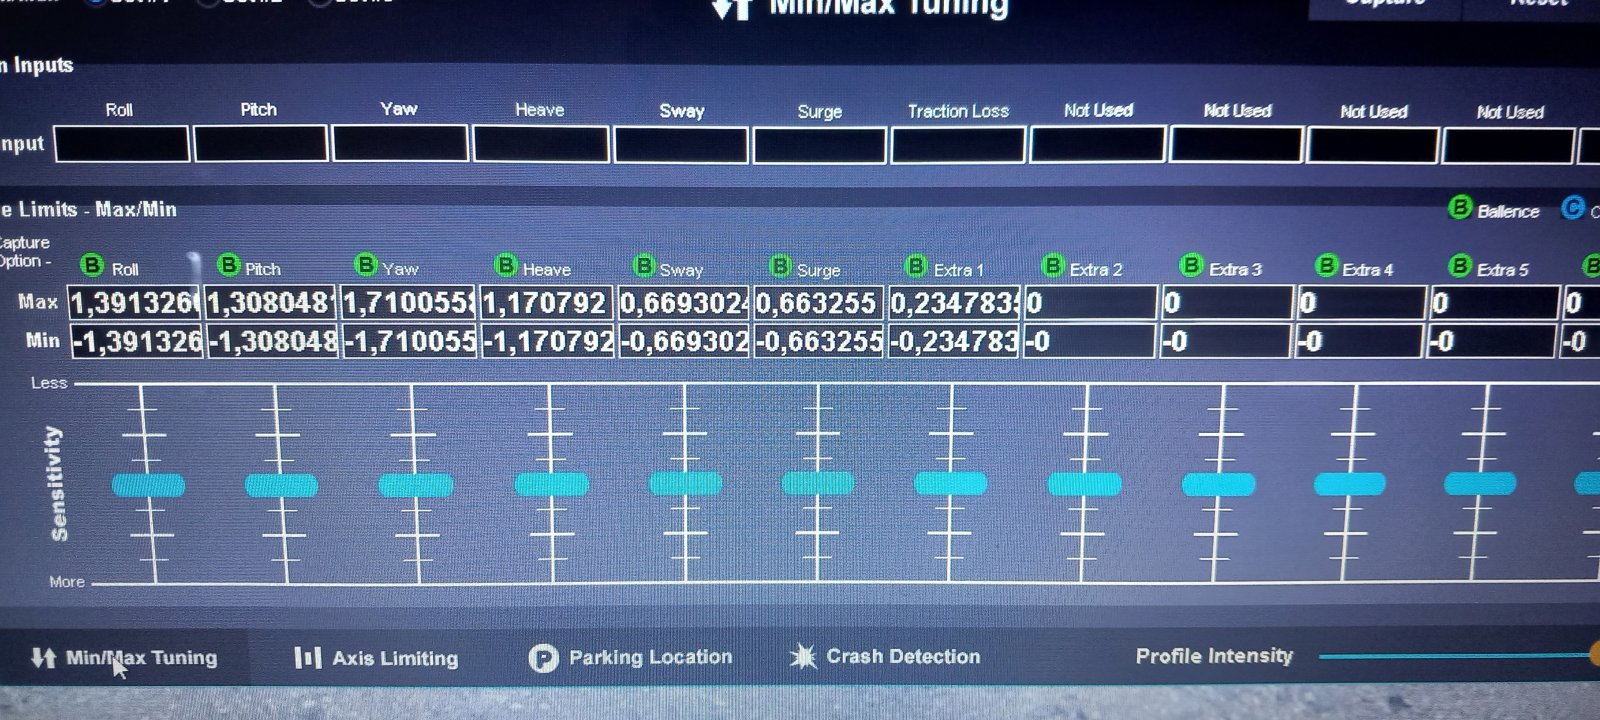The image size is (1600, 720).
Task: Click the Sway input box in the Inputs row
Action: pyautogui.click(x=681, y=145)
